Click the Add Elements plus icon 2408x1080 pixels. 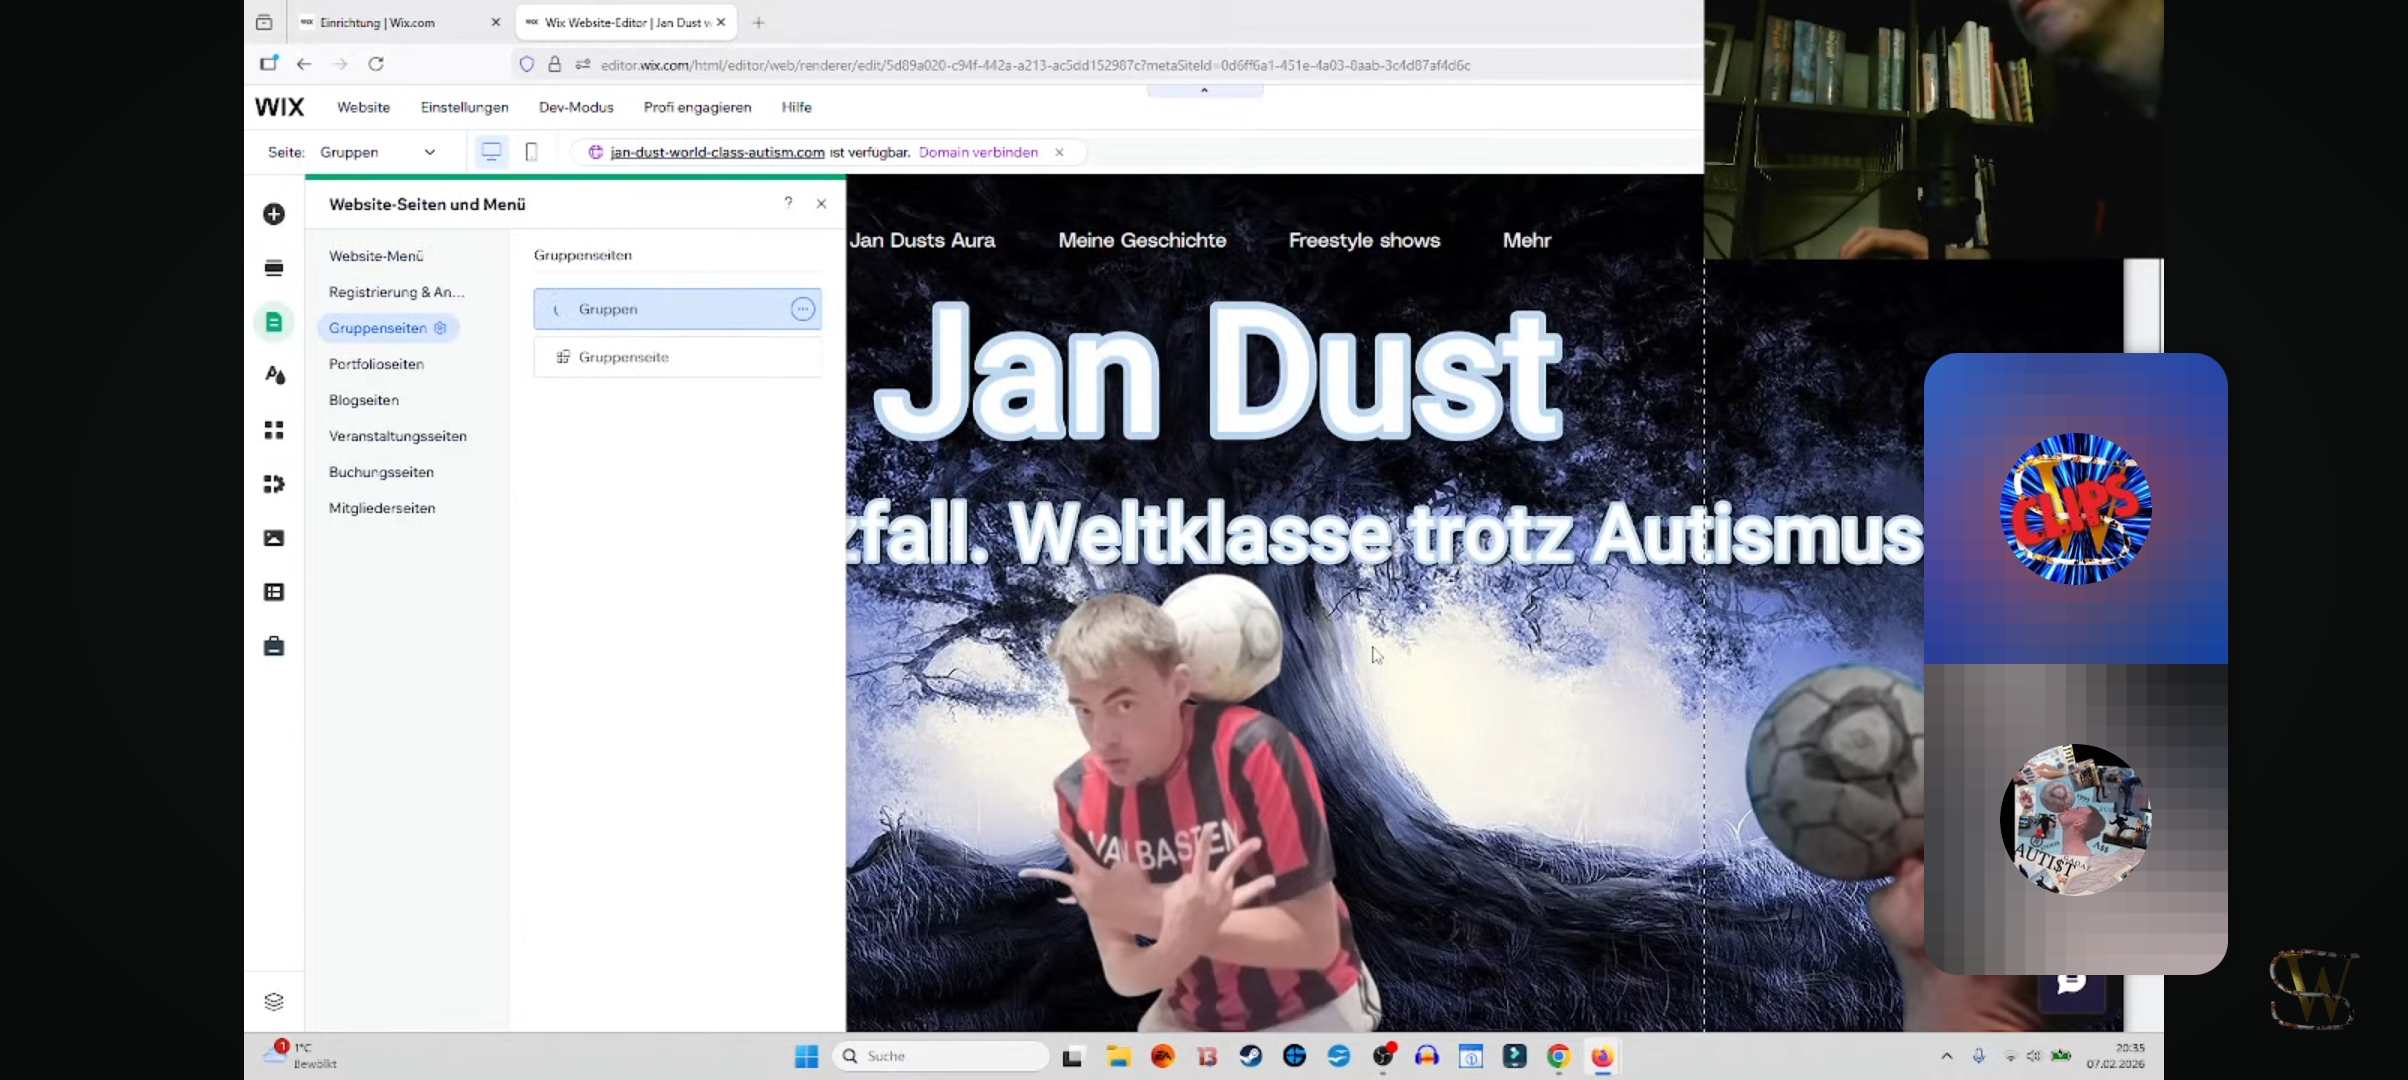(274, 214)
